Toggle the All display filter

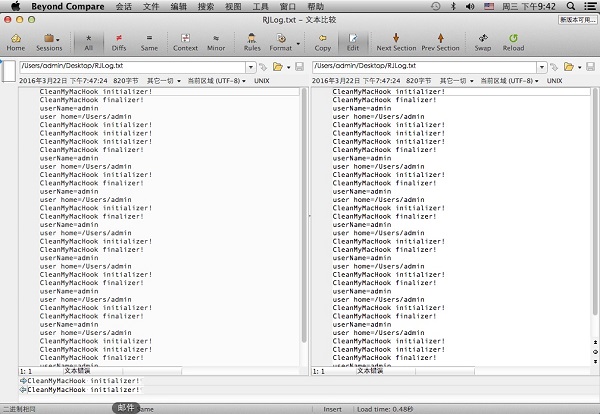pyautogui.click(x=89, y=41)
